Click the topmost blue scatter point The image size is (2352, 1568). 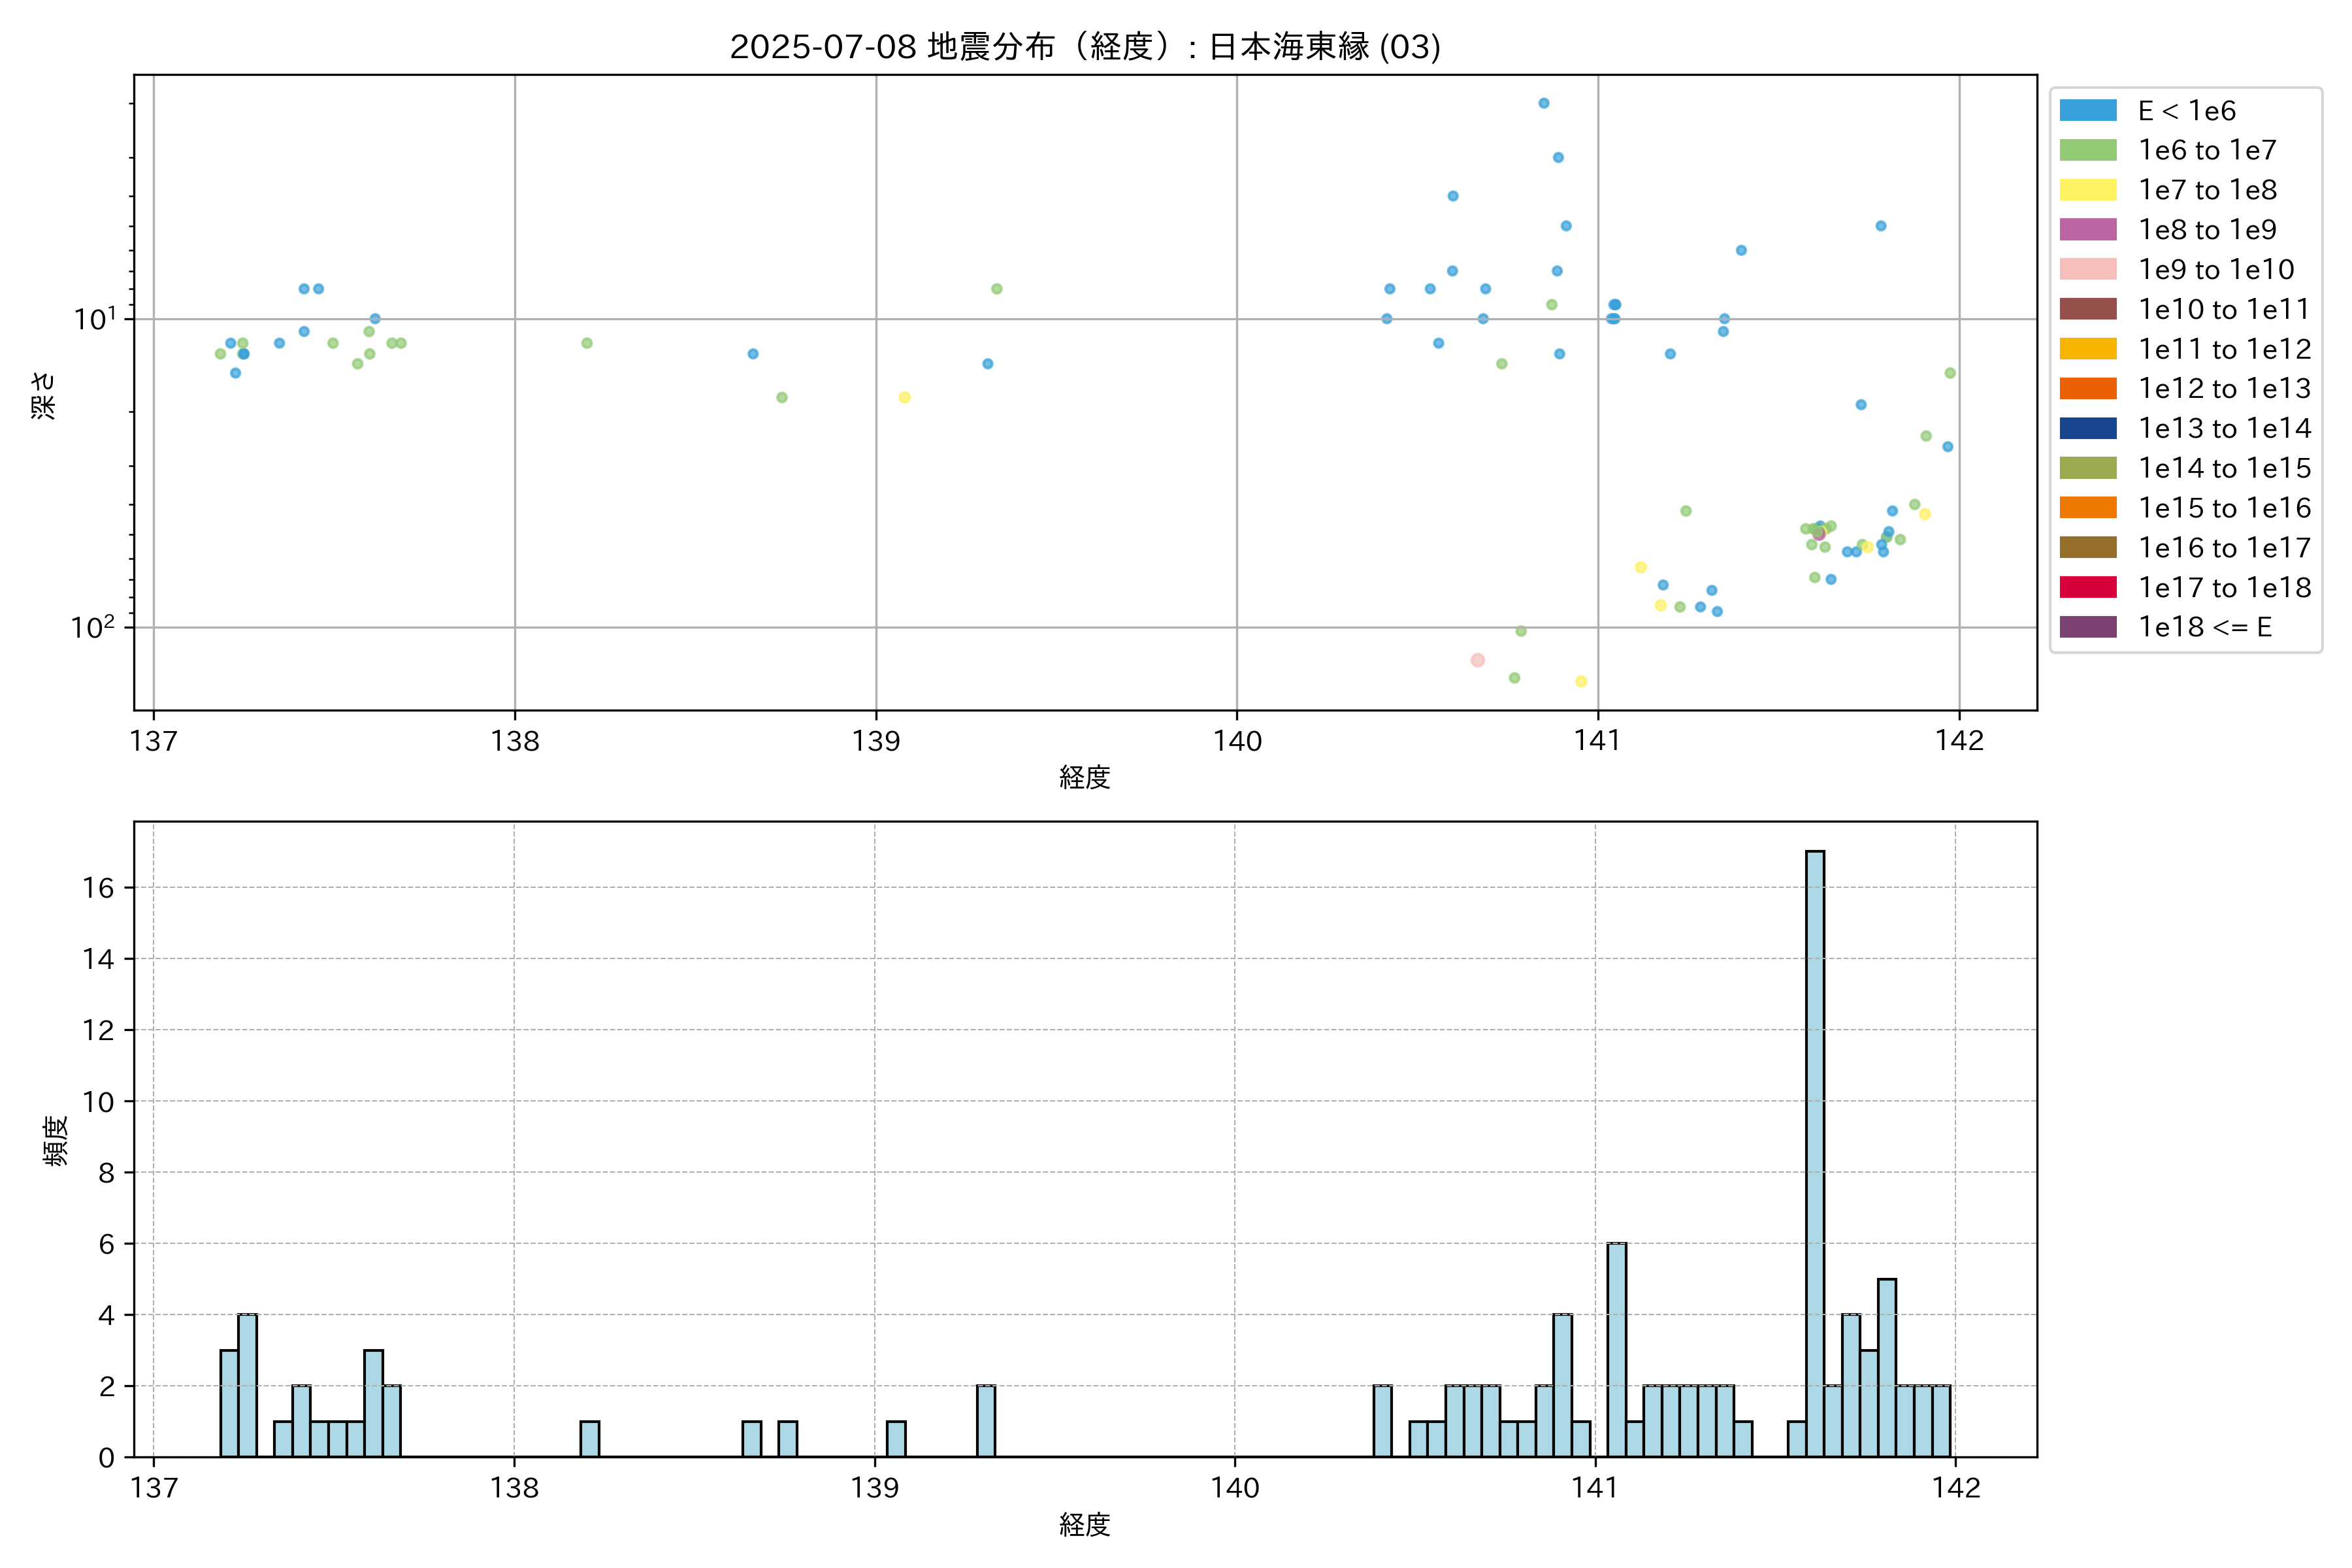coord(1543,103)
